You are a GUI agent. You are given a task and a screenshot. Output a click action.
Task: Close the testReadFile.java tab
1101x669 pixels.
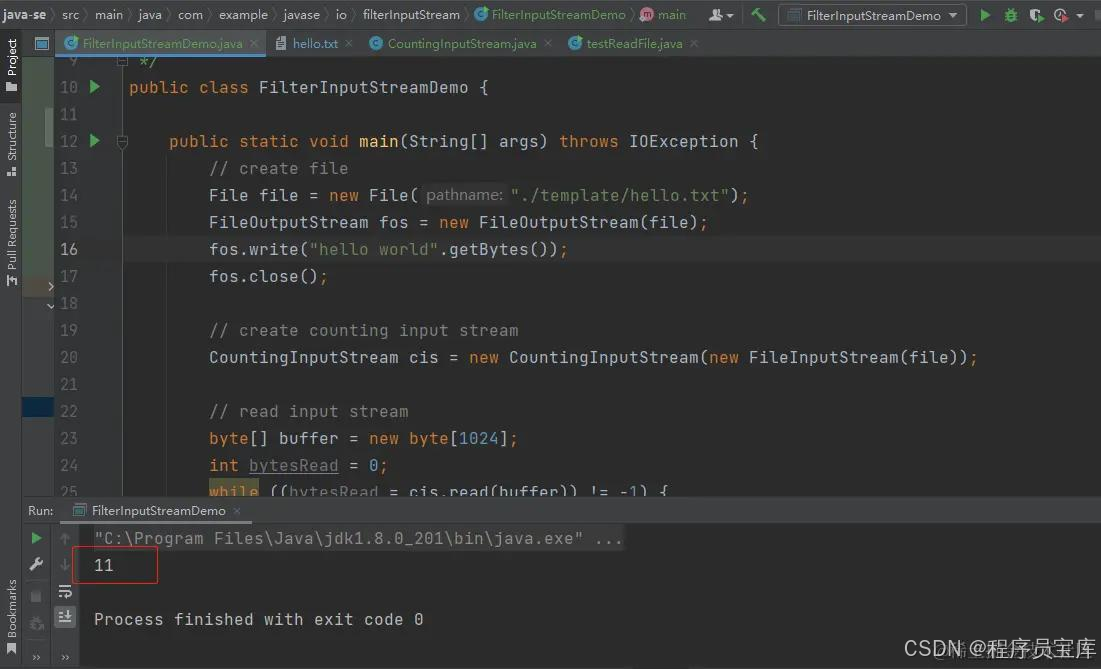pyautogui.click(x=693, y=43)
